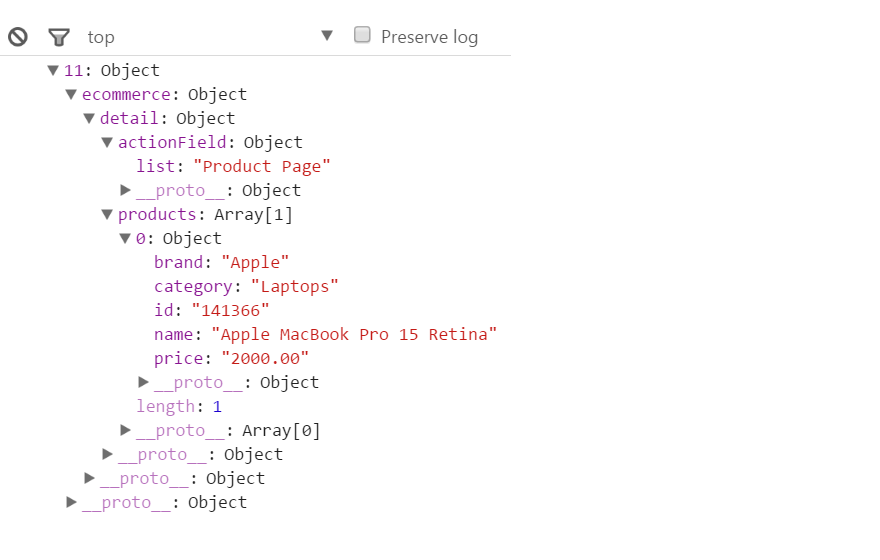The image size is (880, 560).
Task: Enable the Preserve log checkbox
Action: click(362, 35)
